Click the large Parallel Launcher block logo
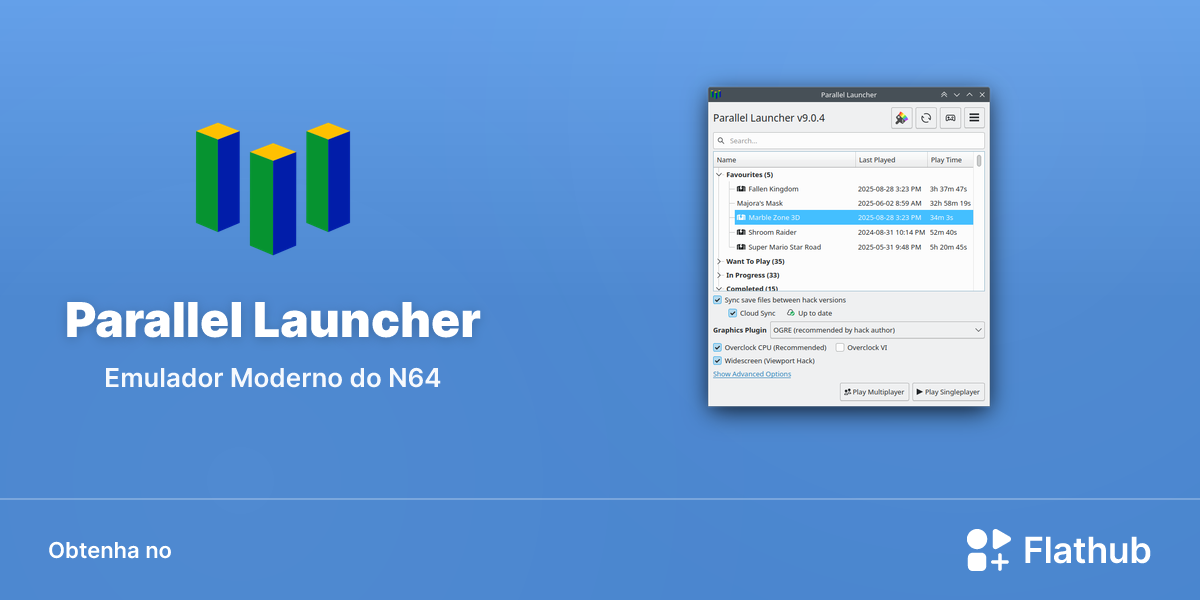 (273, 188)
